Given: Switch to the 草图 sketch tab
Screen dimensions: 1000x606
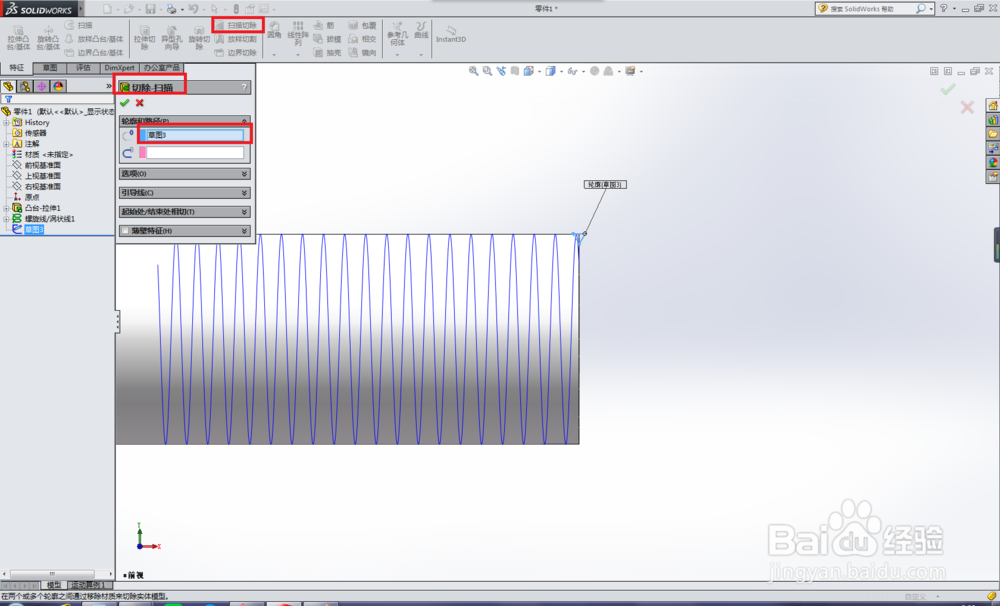Looking at the screenshot, I should coord(50,68).
